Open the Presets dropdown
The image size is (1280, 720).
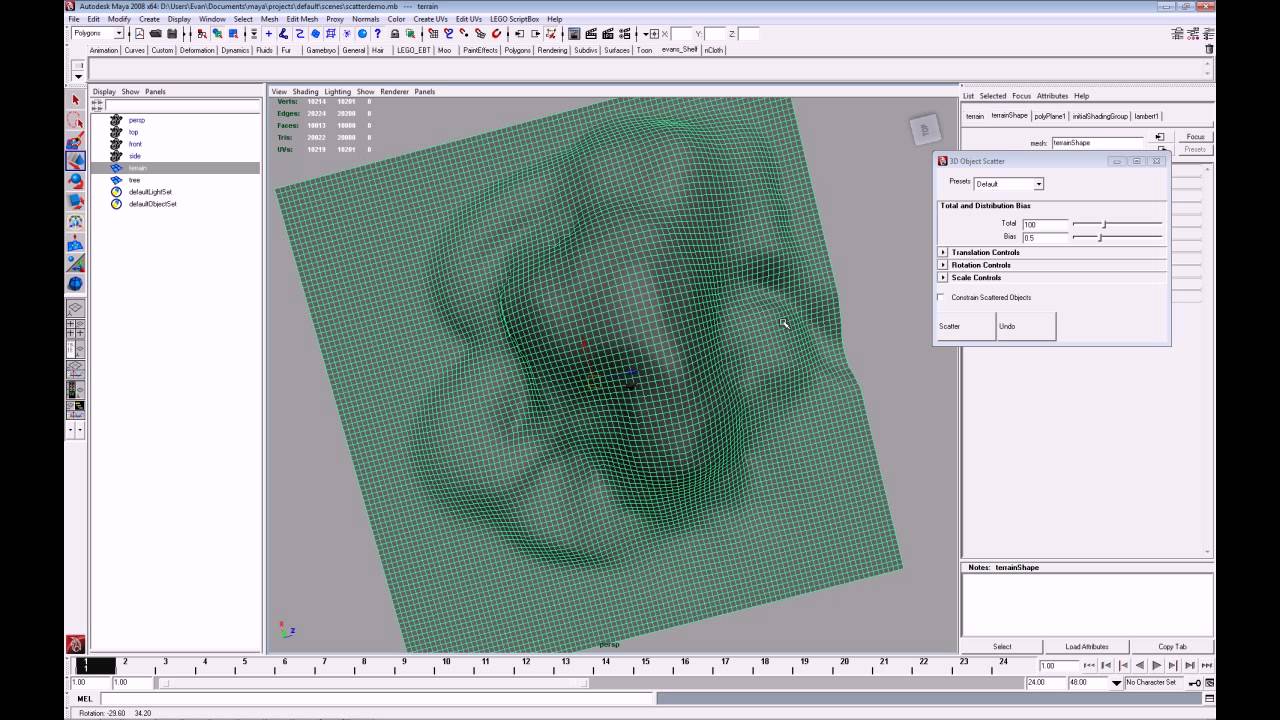coord(1009,184)
